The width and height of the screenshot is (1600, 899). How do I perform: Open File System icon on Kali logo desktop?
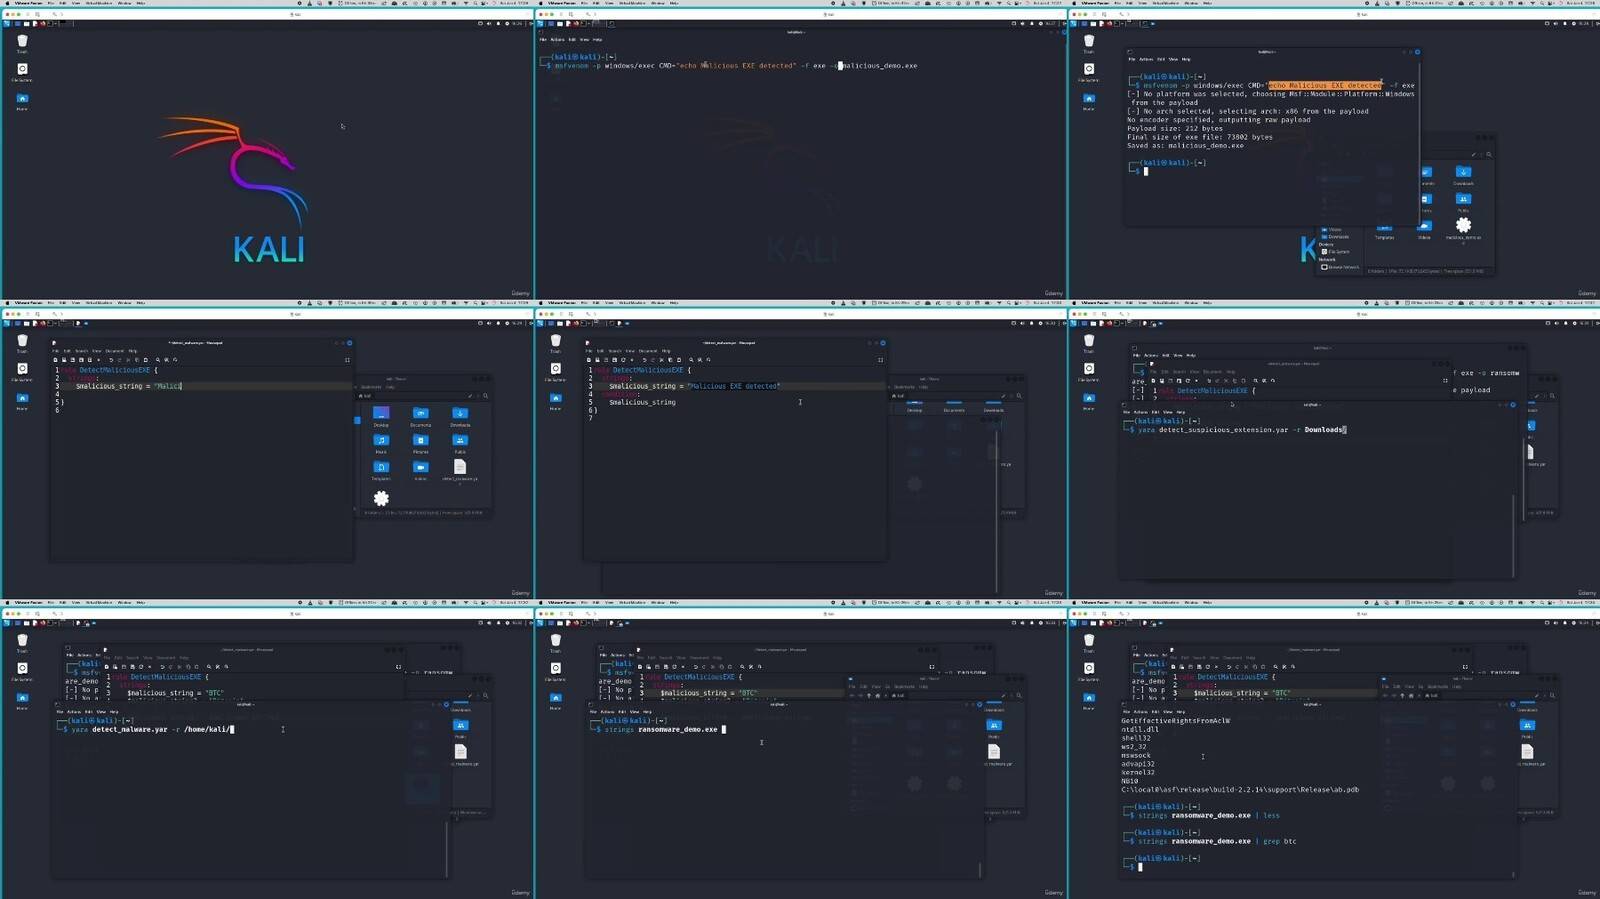pyautogui.click(x=22, y=71)
